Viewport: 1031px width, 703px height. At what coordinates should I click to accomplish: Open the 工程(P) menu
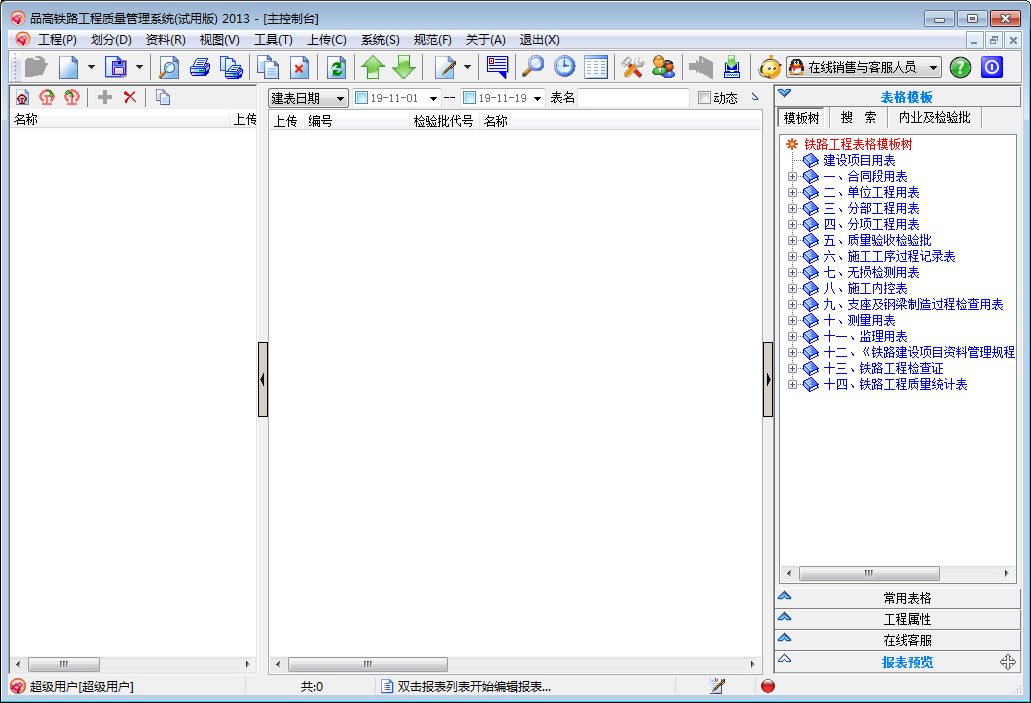tap(57, 40)
